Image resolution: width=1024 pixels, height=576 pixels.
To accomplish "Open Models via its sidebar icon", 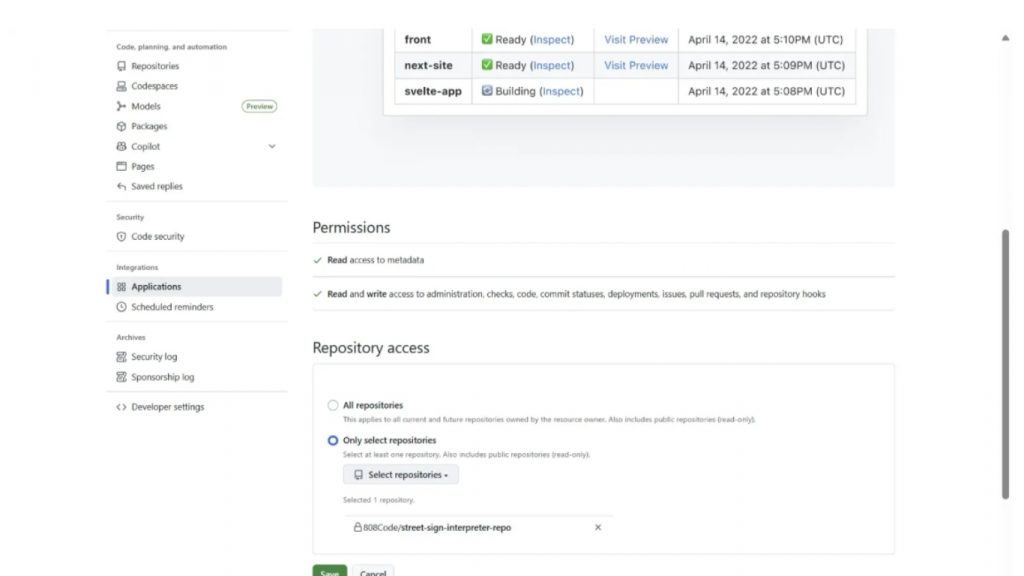I will click(121, 106).
